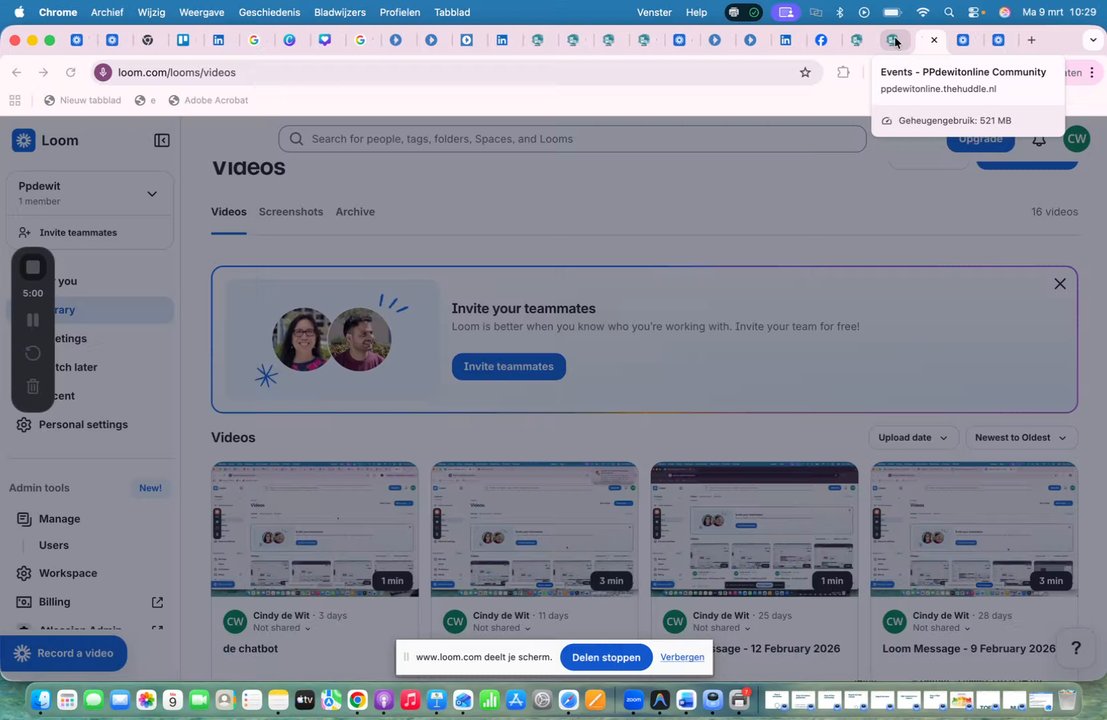Screen dimensions: 1107x720
Task: Open the Adobe Acrobat bookmark
Action: click(x=208, y=100)
